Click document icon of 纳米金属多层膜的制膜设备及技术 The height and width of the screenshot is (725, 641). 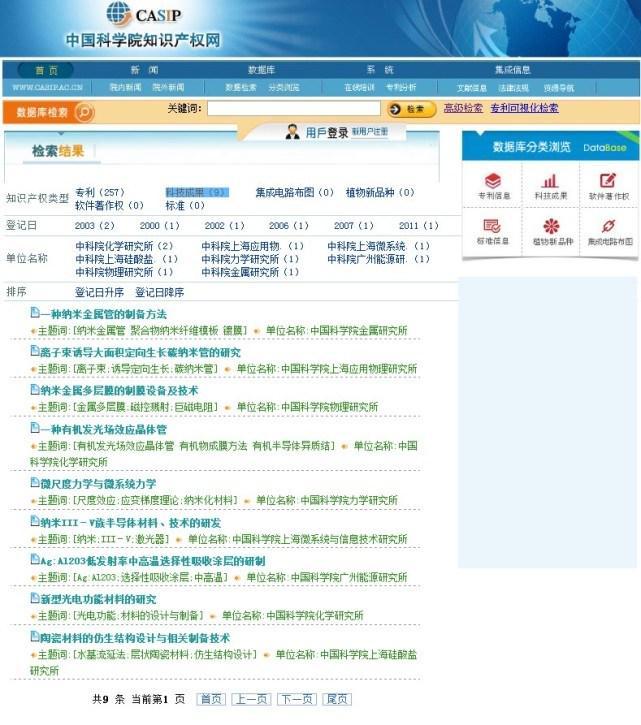point(35,389)
